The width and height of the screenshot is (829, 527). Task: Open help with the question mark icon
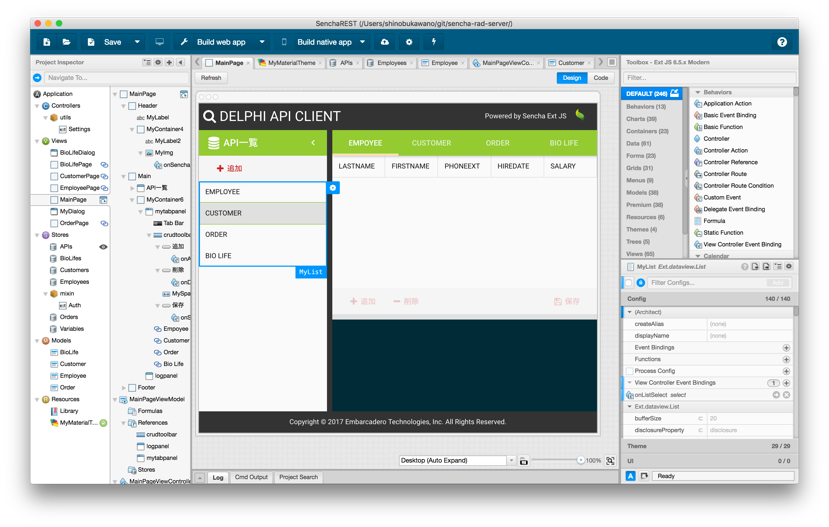(x=782, y=42)
